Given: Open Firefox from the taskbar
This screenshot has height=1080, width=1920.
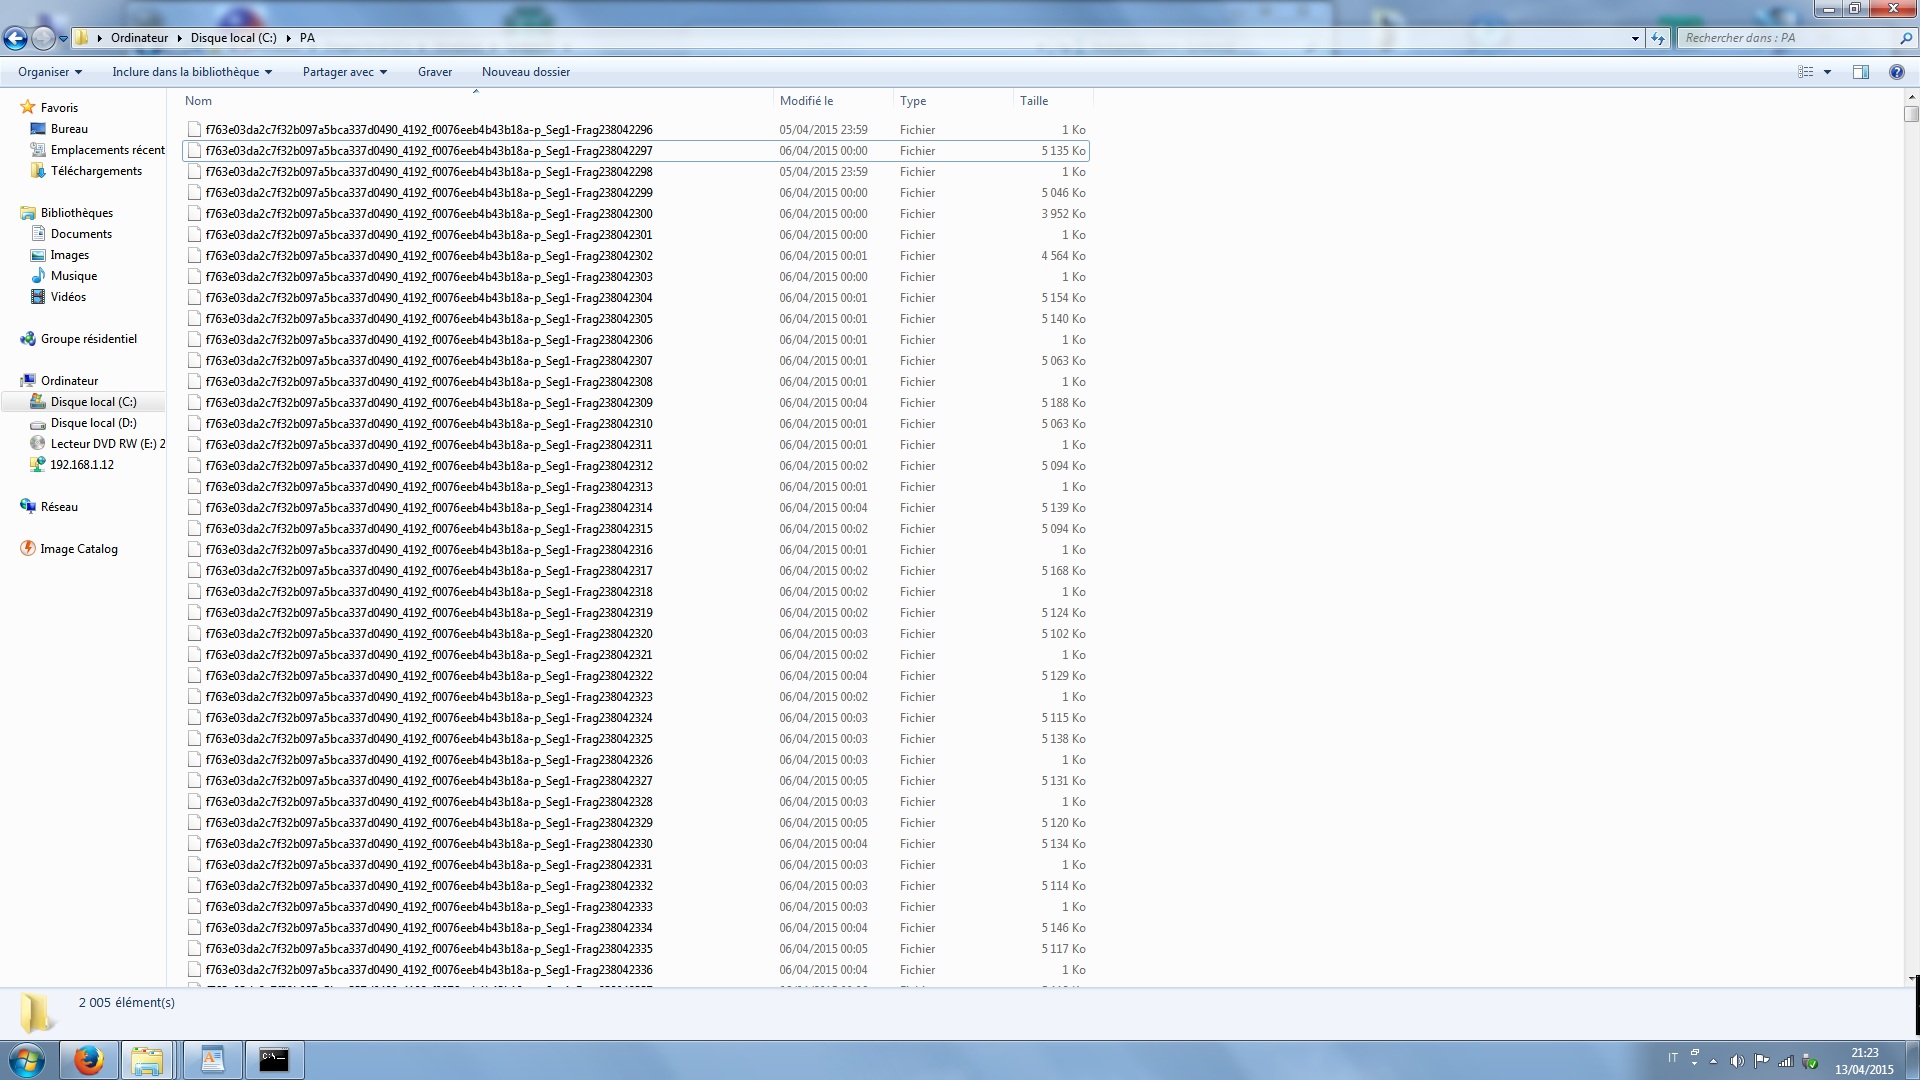Looking at the screenshot, I should click(x=88, y=1060).
